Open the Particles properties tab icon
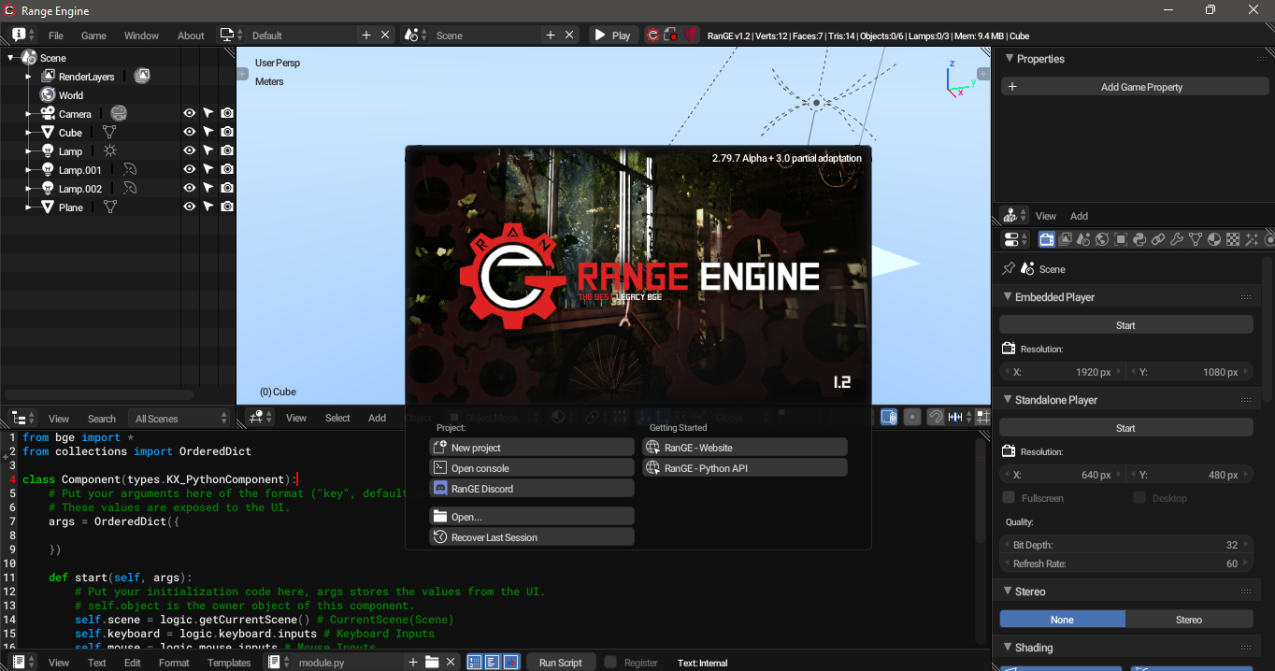This screenshot has height=671, width=1275. click(1251, 240)
